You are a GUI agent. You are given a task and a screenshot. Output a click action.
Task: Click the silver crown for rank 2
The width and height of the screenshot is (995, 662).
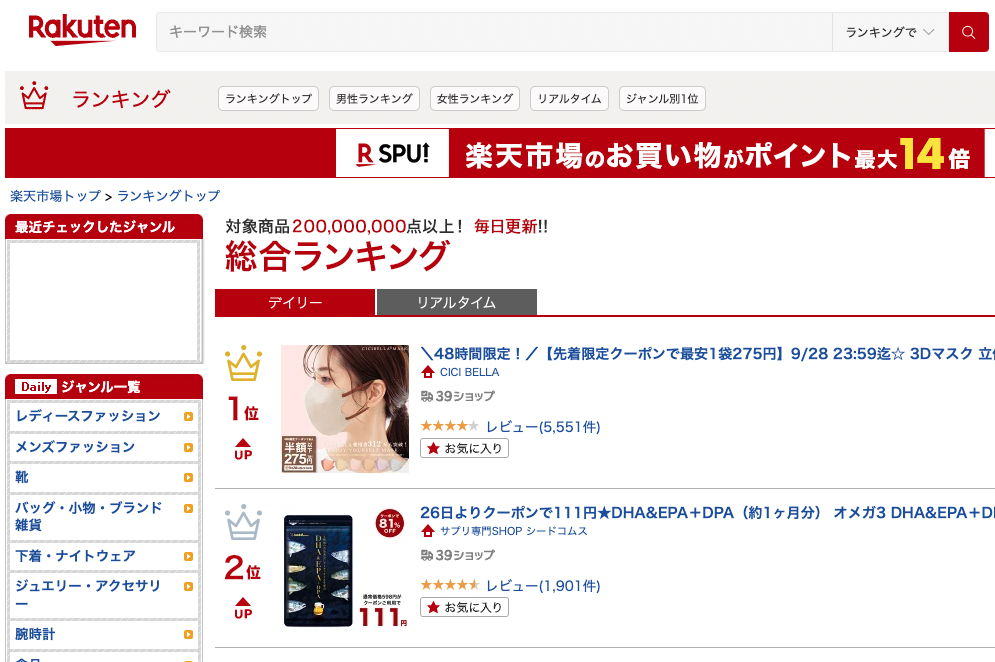pyautogui.click(x=243, y=522)
